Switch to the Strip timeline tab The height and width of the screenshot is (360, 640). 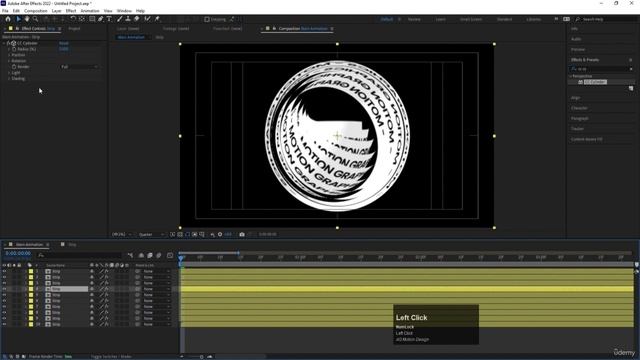(x=72, y=244)
